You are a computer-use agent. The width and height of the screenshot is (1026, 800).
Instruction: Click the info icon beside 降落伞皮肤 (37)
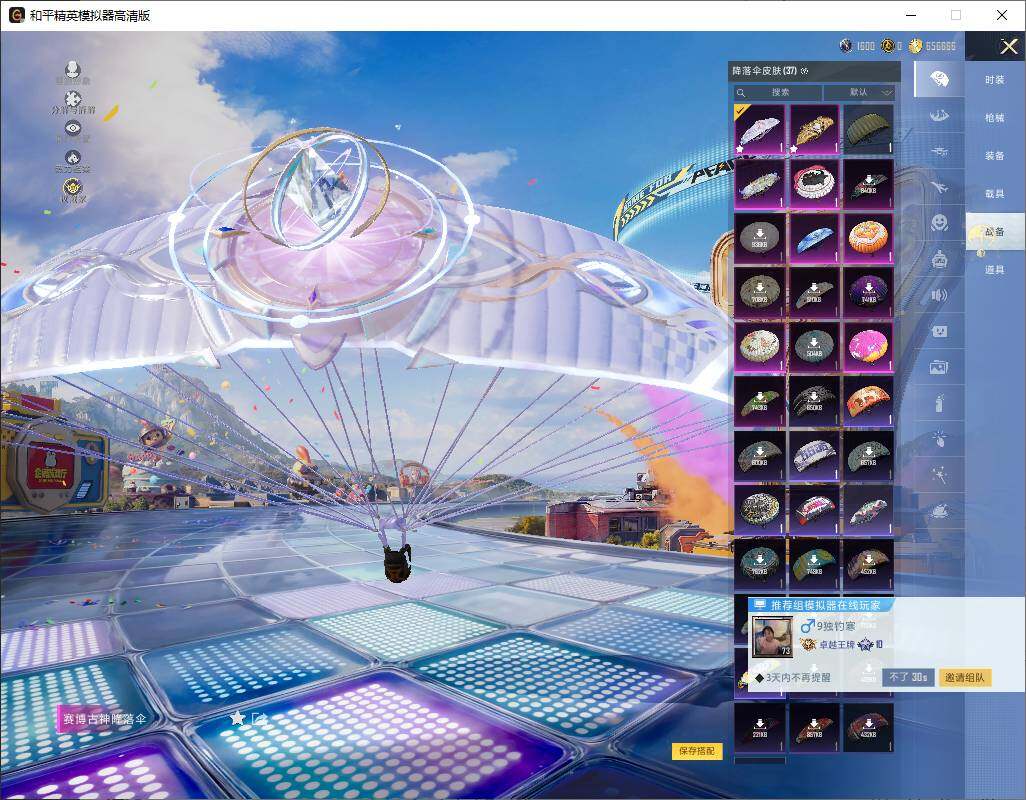pyautogui.click(x=804, y=71)
